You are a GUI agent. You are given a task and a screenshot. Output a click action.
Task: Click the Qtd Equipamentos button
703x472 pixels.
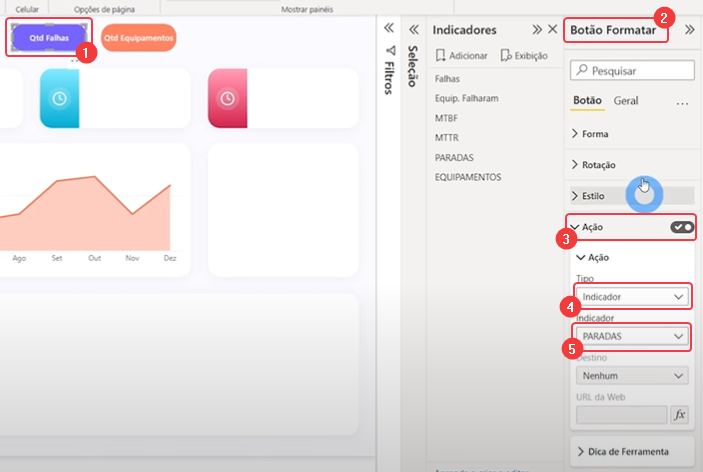click(x=138, y=38)
